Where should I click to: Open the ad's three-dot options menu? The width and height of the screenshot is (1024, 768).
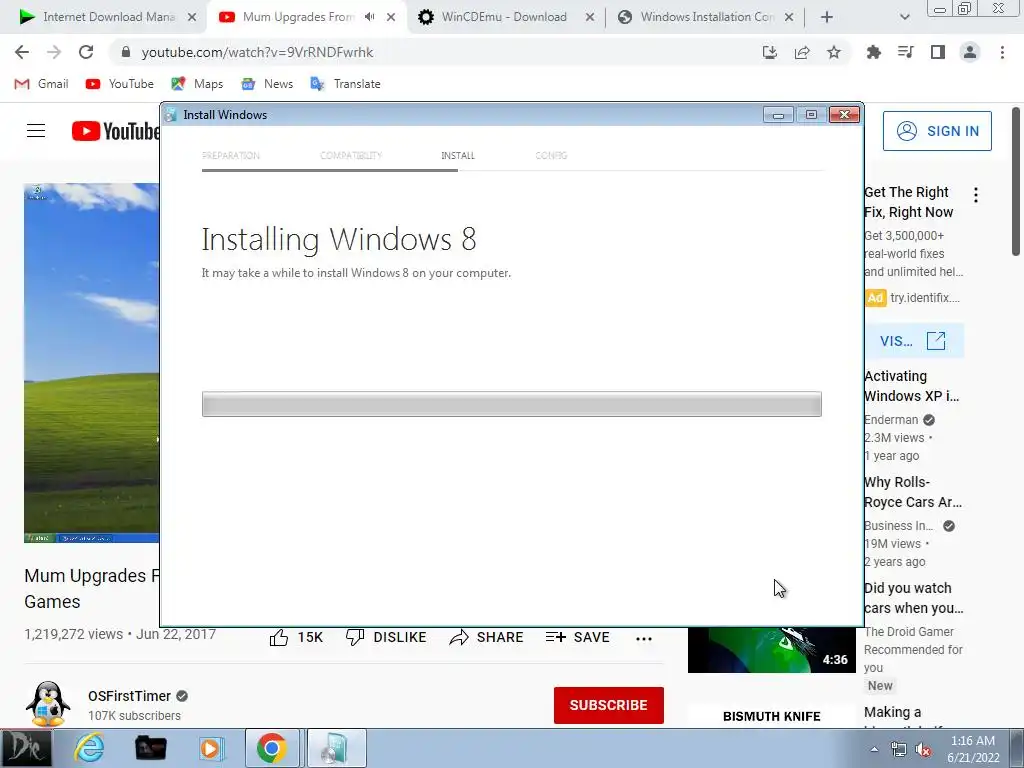click(x=976, y=195)
